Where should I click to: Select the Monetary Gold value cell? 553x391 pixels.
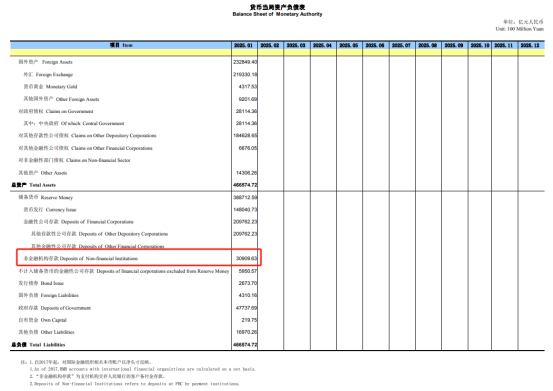point(248,87)
